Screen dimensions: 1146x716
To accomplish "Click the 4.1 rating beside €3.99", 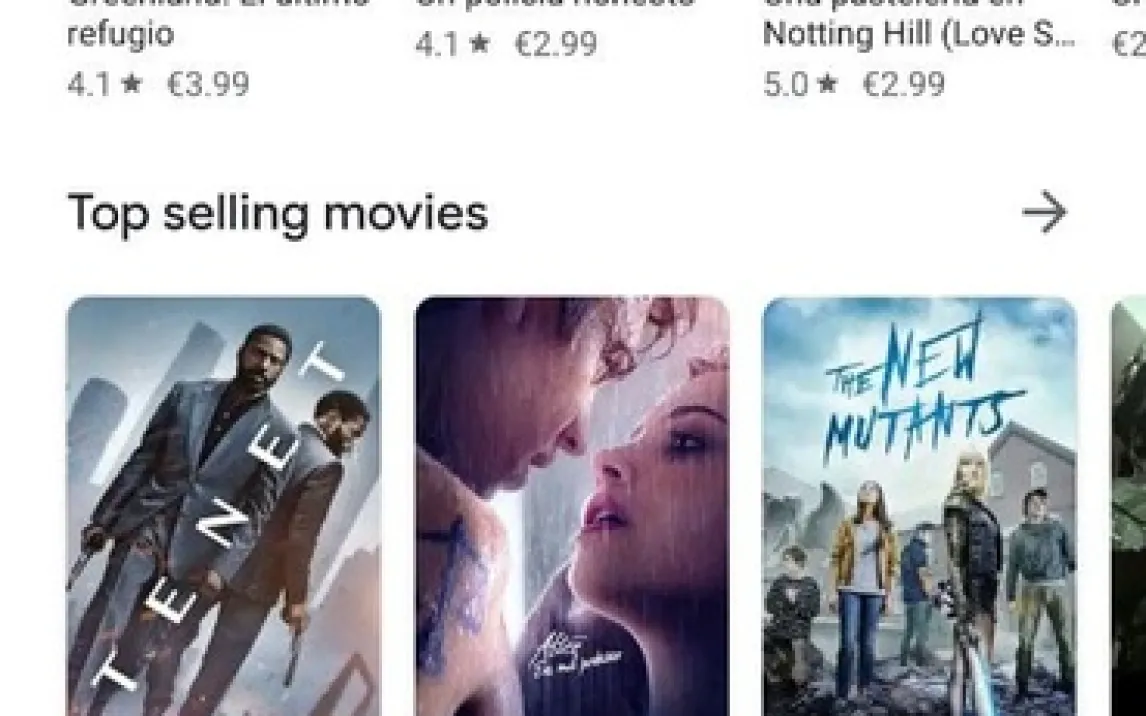I will [89, 83].
